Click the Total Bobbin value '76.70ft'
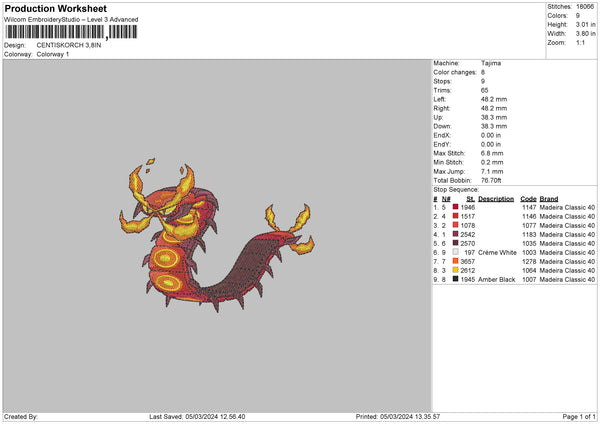The width and height of the screenshot is (600, 424). click(x=491, y=180)
